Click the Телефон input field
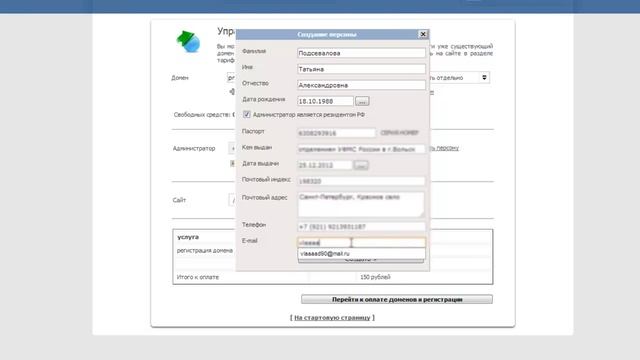Viewport: 640px width, 360px height. pos(361,227)
